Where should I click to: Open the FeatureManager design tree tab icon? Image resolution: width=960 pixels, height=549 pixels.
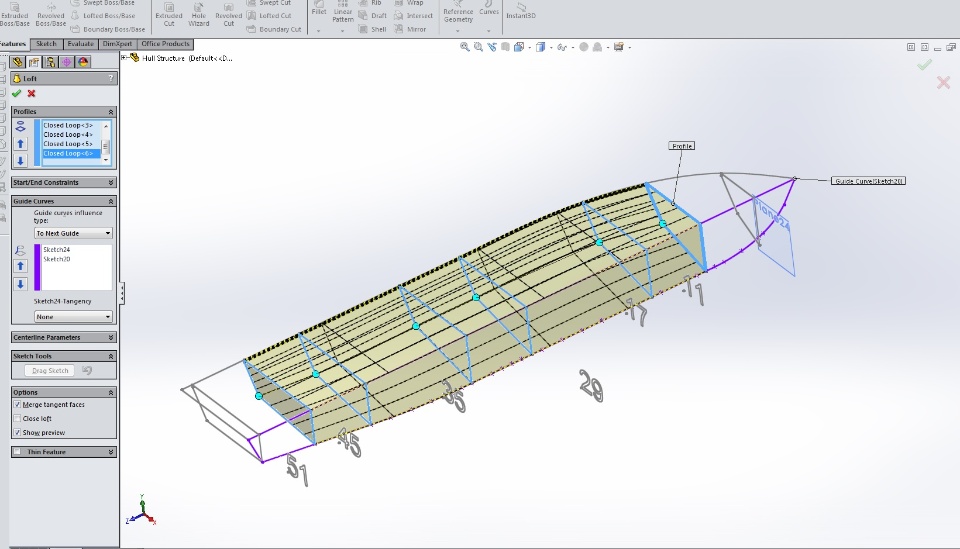(17, 62)
